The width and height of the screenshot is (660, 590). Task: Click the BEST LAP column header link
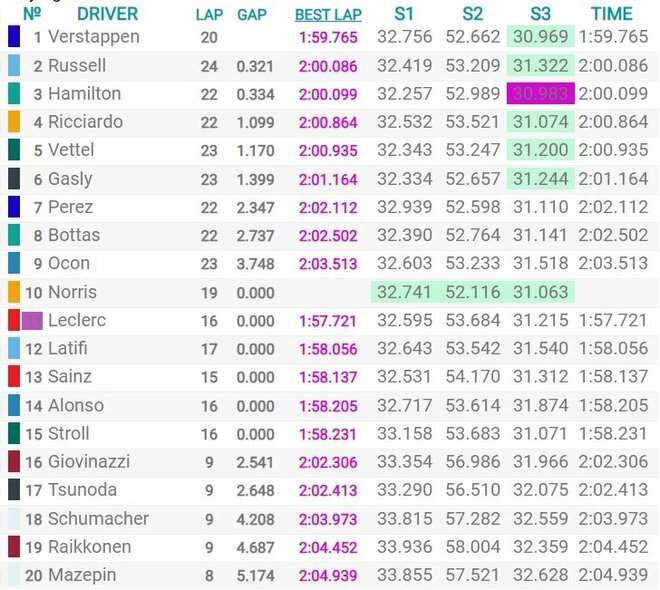328,15
